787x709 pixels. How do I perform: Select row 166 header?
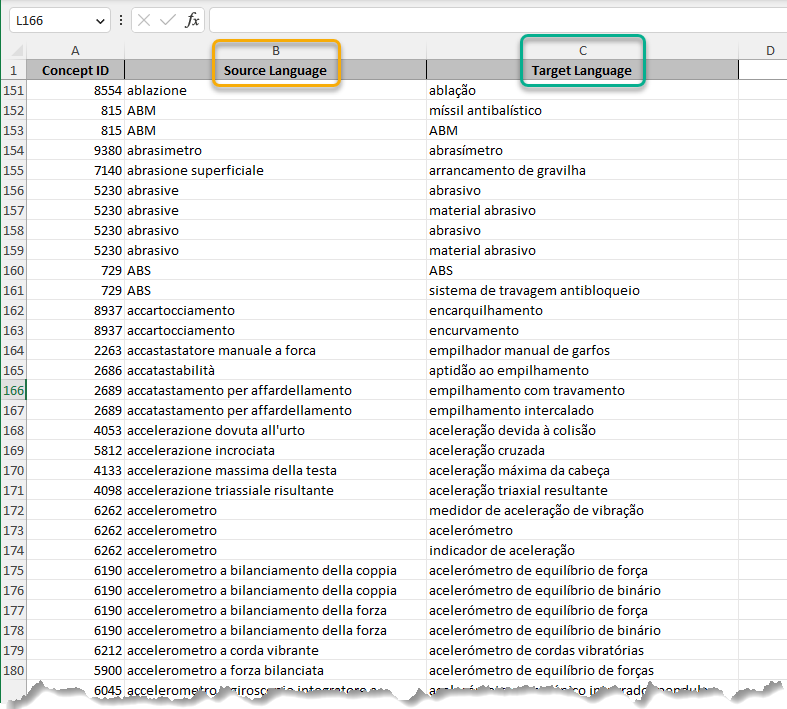coord(14,390)
